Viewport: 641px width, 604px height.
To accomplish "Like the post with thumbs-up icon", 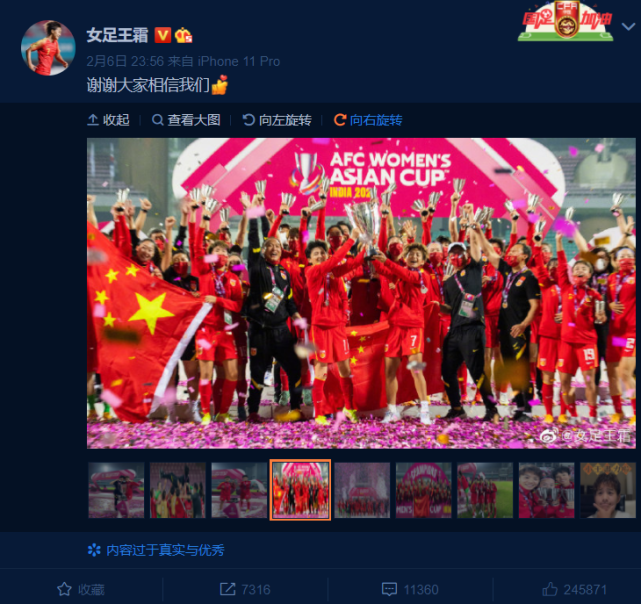I will pos(550,589).
